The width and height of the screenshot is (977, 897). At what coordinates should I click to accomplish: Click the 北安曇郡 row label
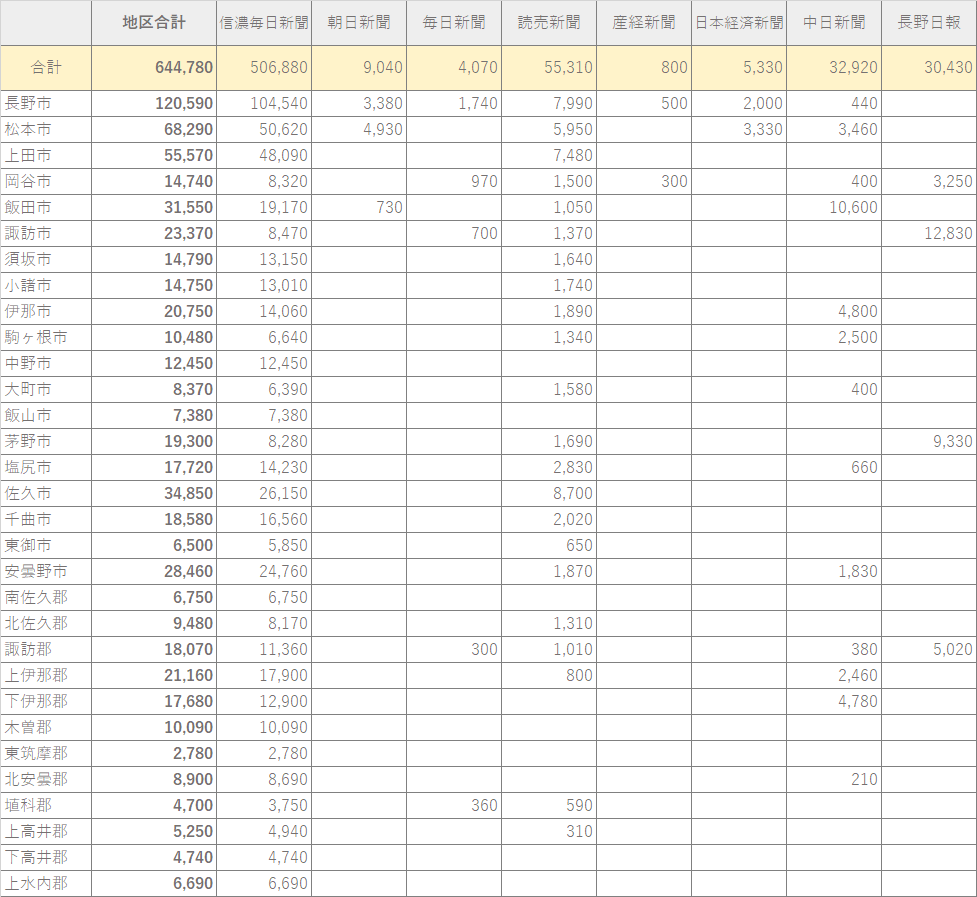click(46, 779)
